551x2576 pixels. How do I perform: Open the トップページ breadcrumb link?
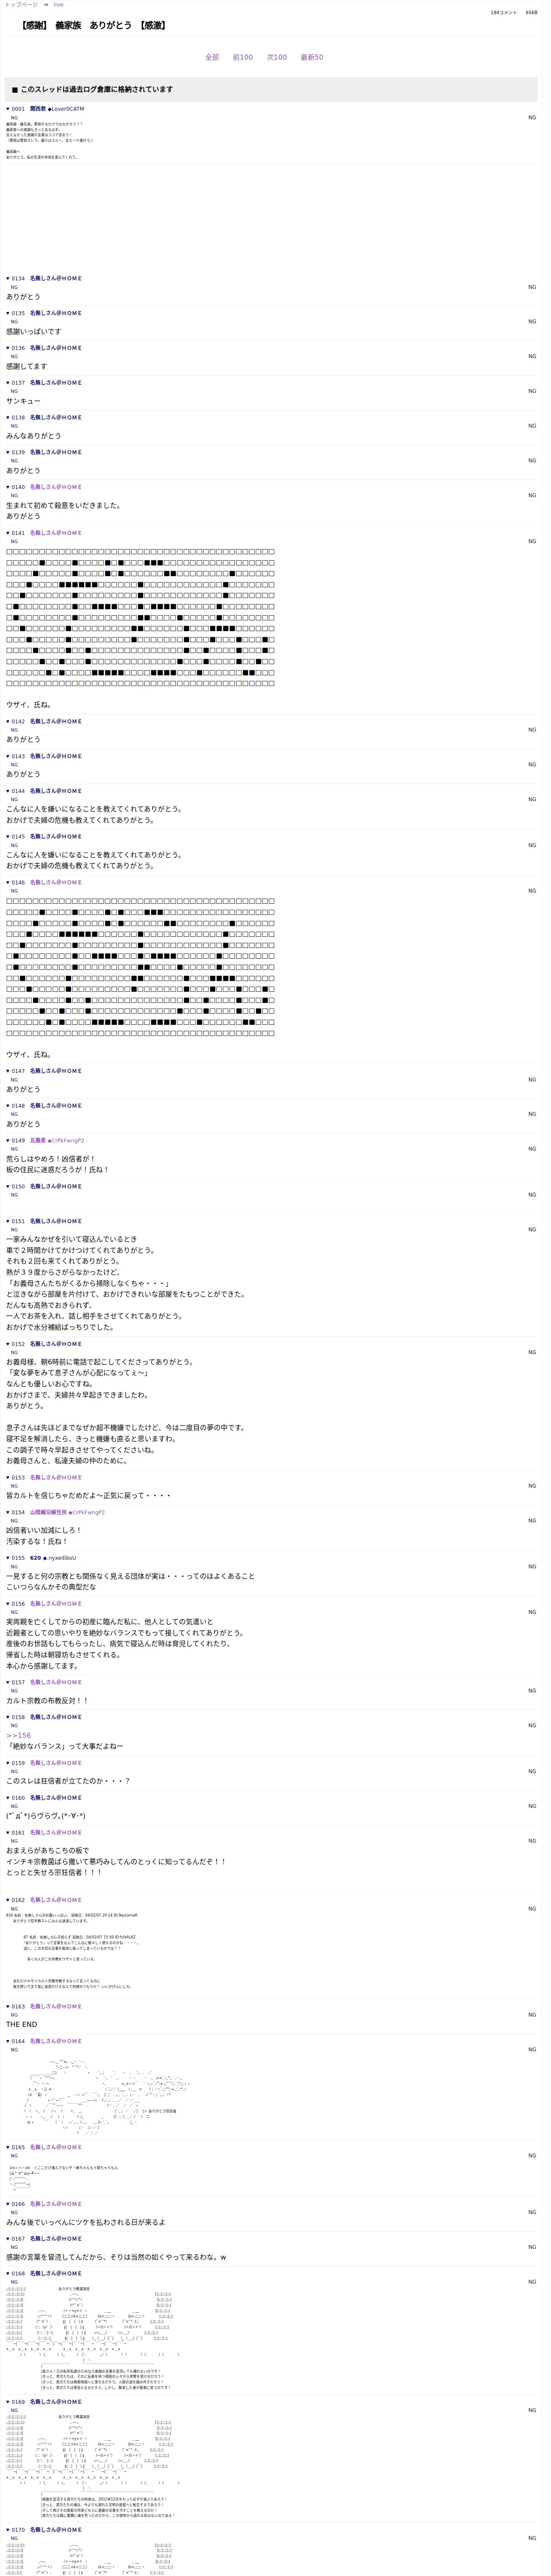[21, 5]
